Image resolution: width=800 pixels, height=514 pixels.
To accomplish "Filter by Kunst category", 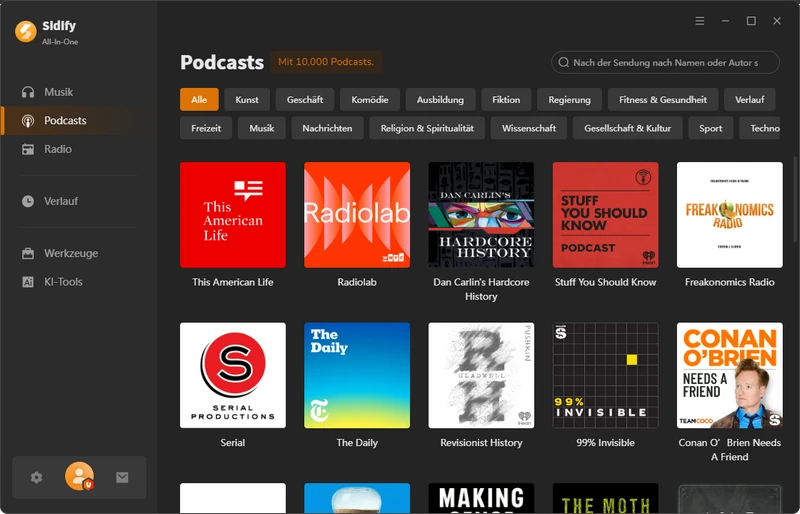I will (247, 100).
